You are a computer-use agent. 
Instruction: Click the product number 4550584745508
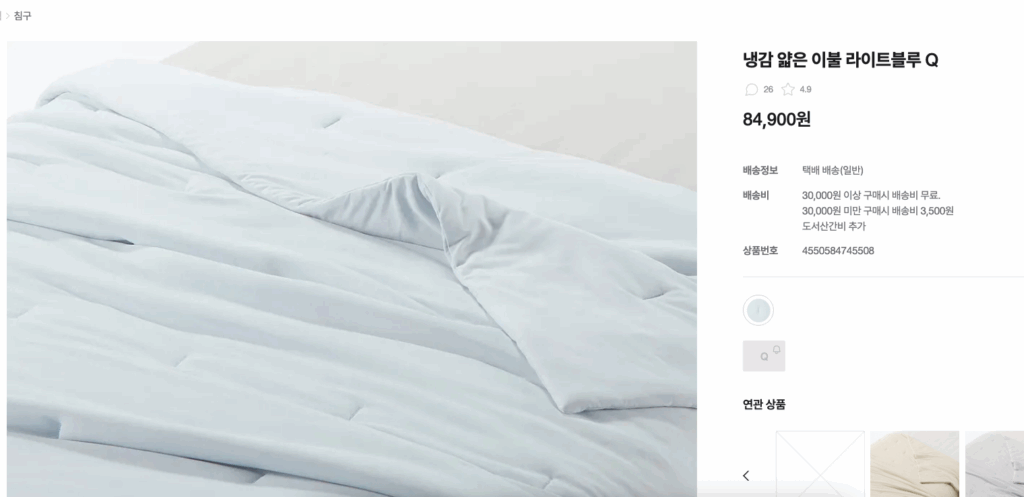pos(838,251)
